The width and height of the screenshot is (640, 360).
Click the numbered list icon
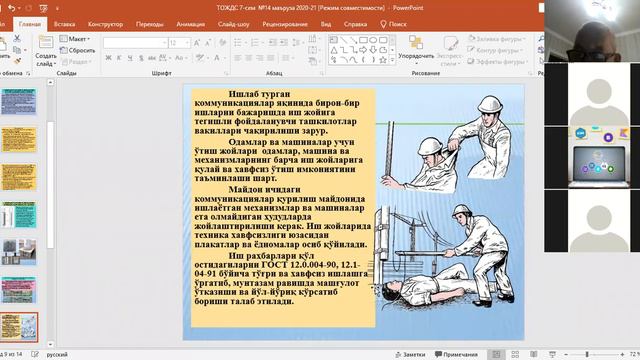(255, 42)
